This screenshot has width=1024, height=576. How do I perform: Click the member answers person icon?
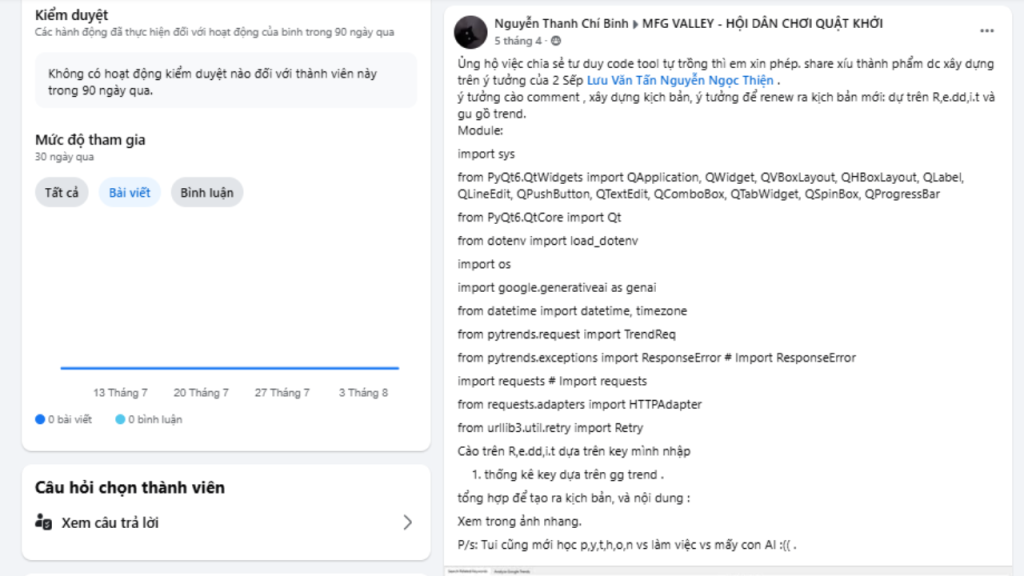[43, 522]
